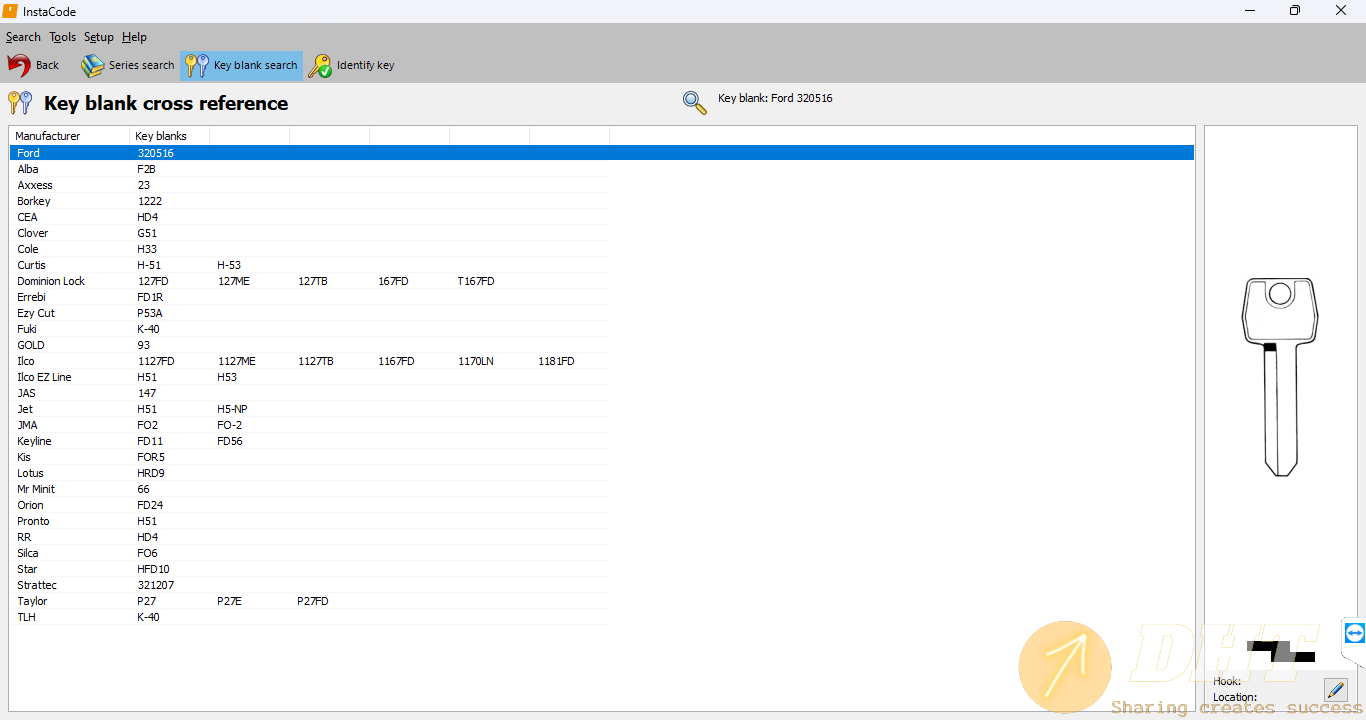Image resolution: width=1366 pixels, height=720 pixels.
Task: Open Series search via books icon
Action: (x=93, y=66)
